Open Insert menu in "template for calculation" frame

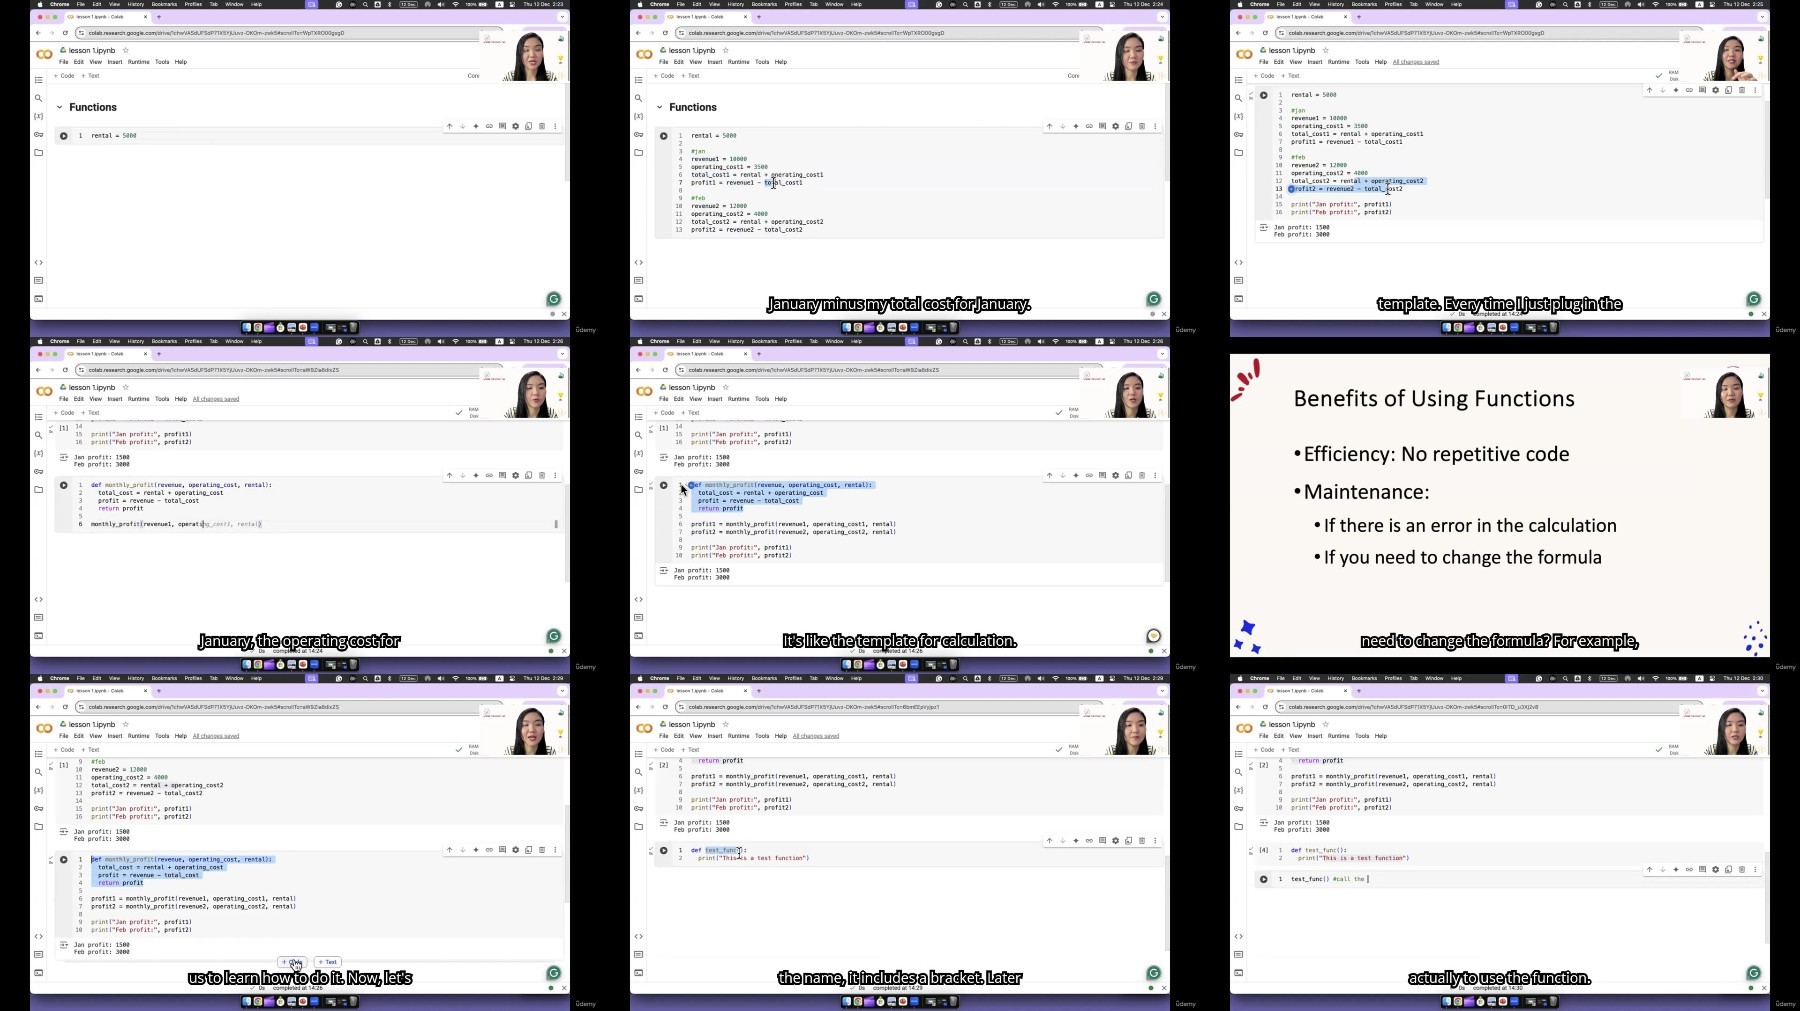coord(715,399)
